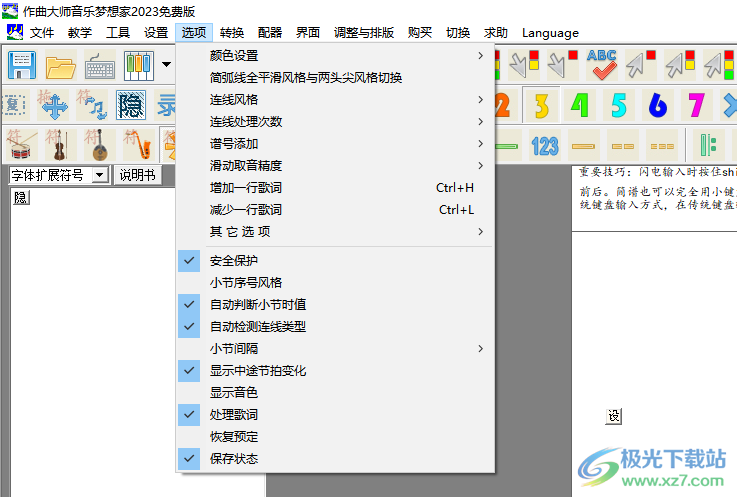Click the double yellow dash icon
This screenshot has height=497, width=737.
pos(622,146)
